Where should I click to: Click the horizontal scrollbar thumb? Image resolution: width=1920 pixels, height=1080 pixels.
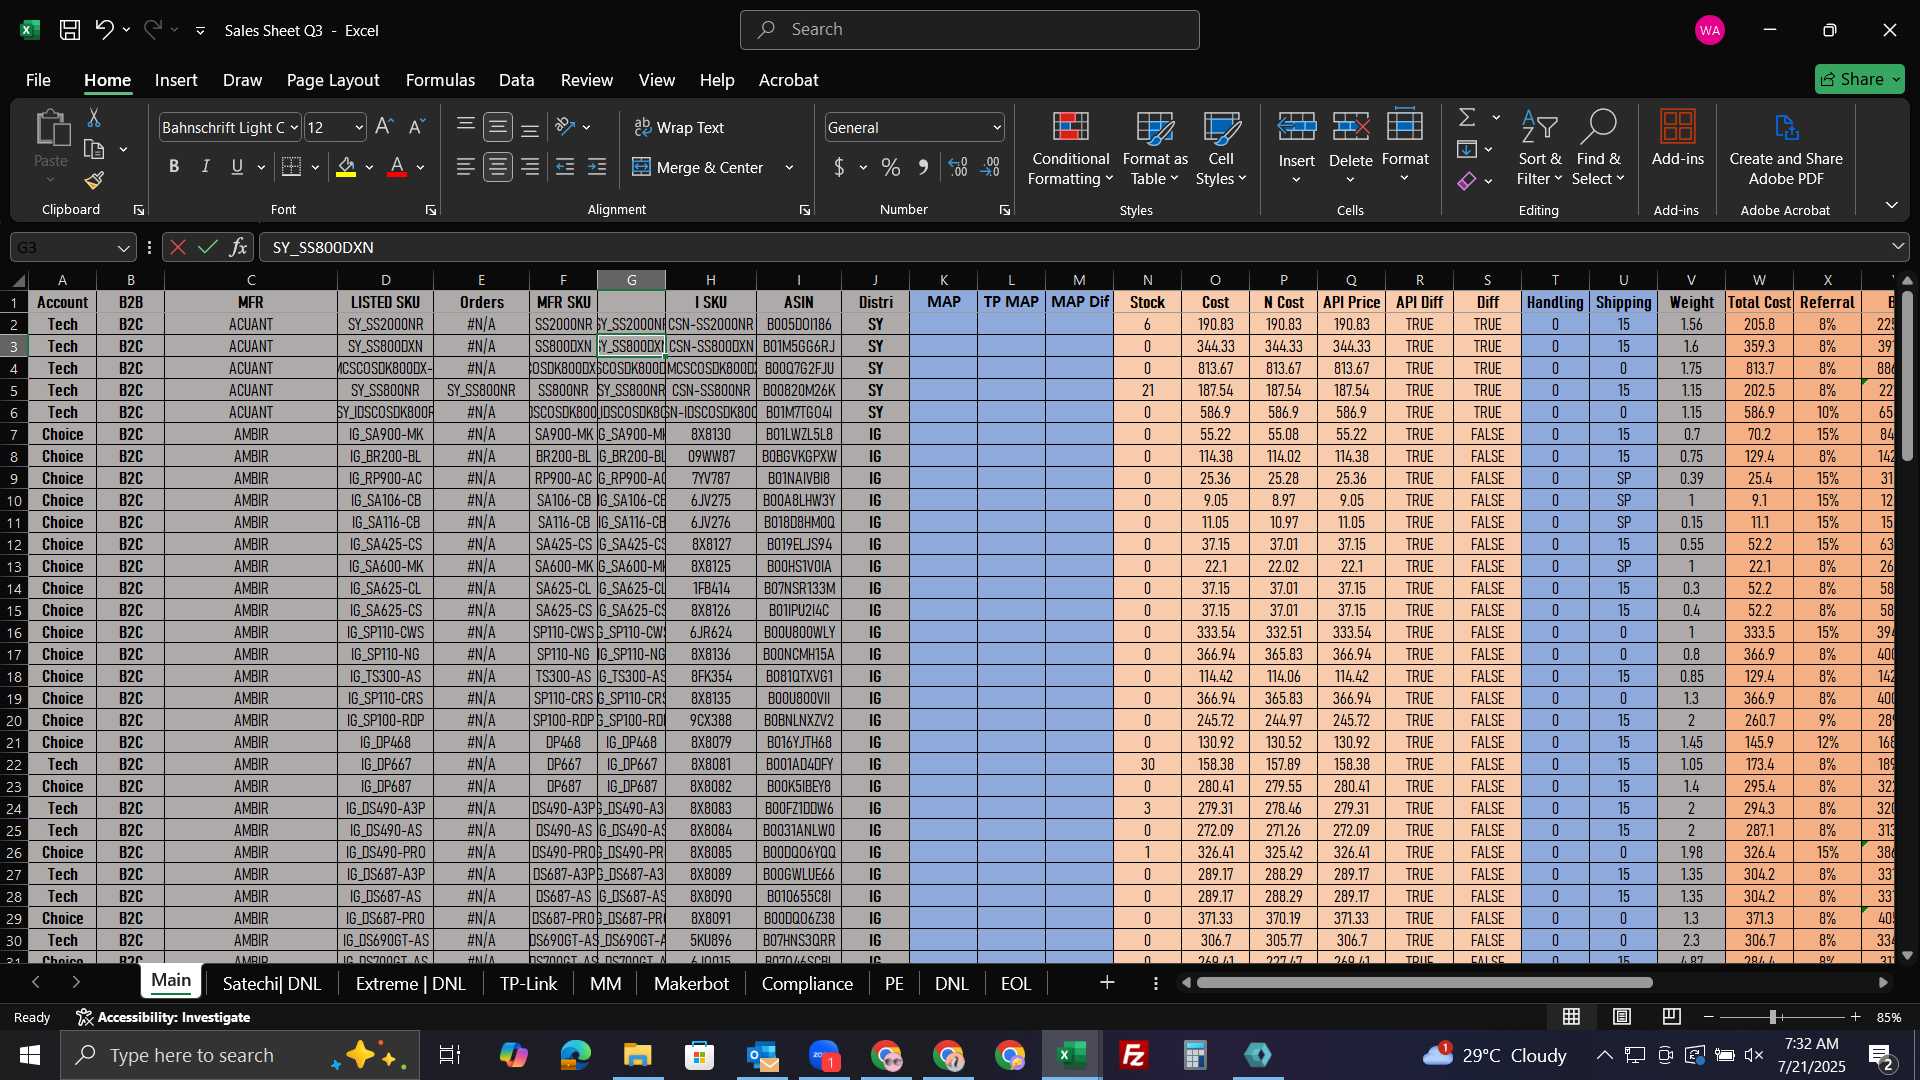pyautogui.click(x=1424, y=983)
